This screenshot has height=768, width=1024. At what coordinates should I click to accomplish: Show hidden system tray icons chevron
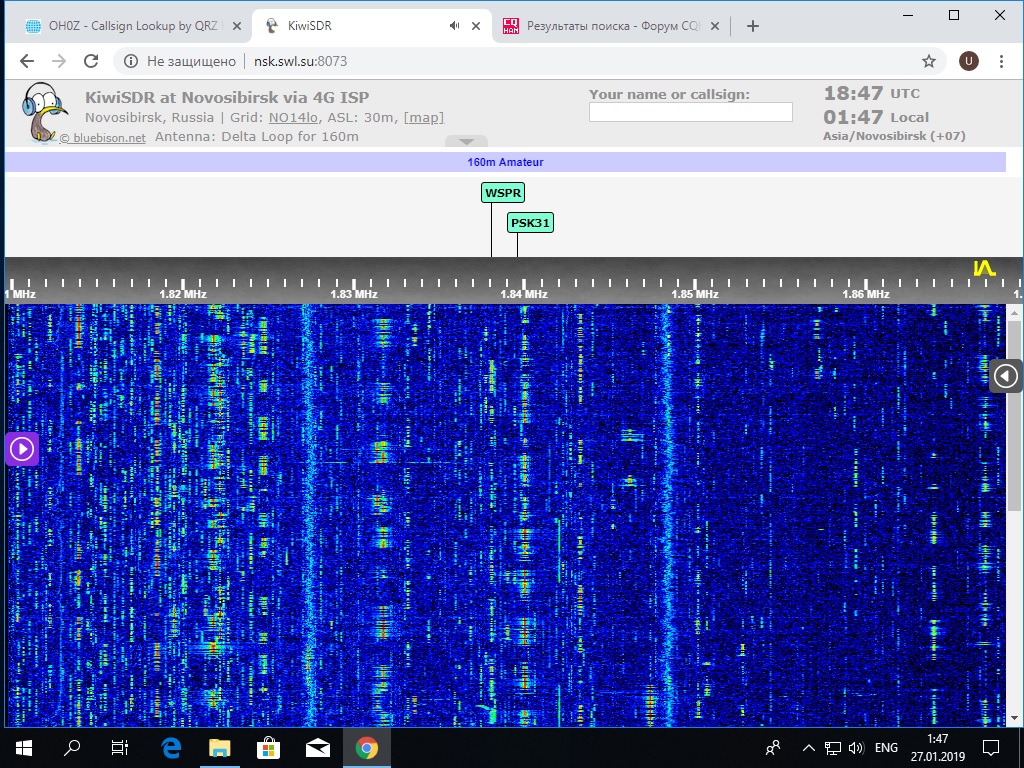tap(808, 747)
